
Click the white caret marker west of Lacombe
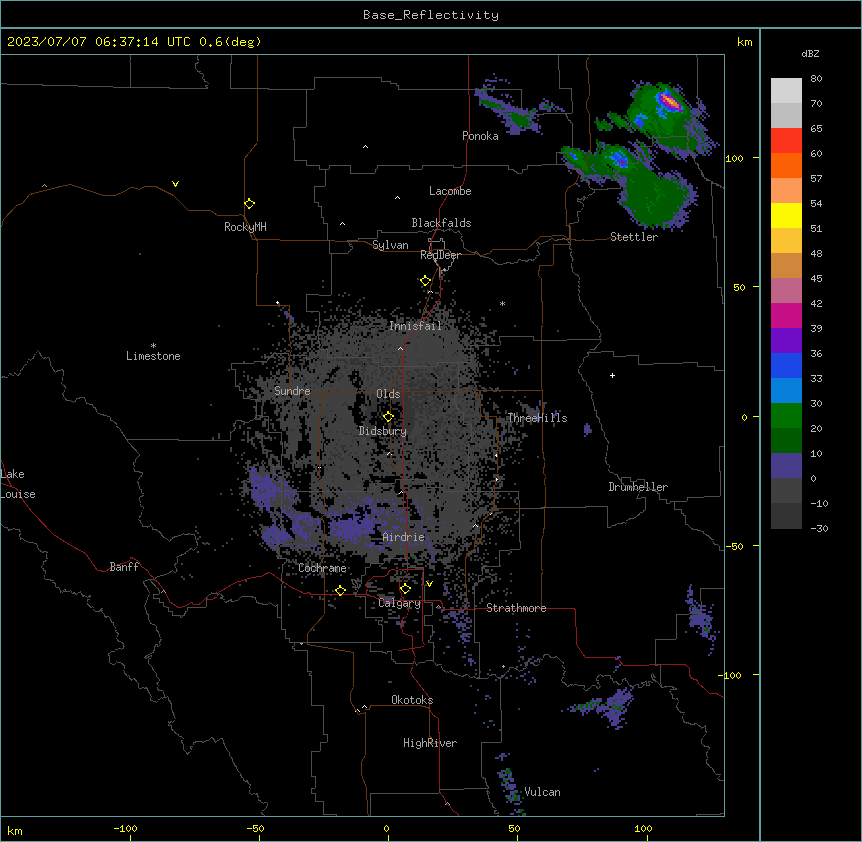coord(397,197)
